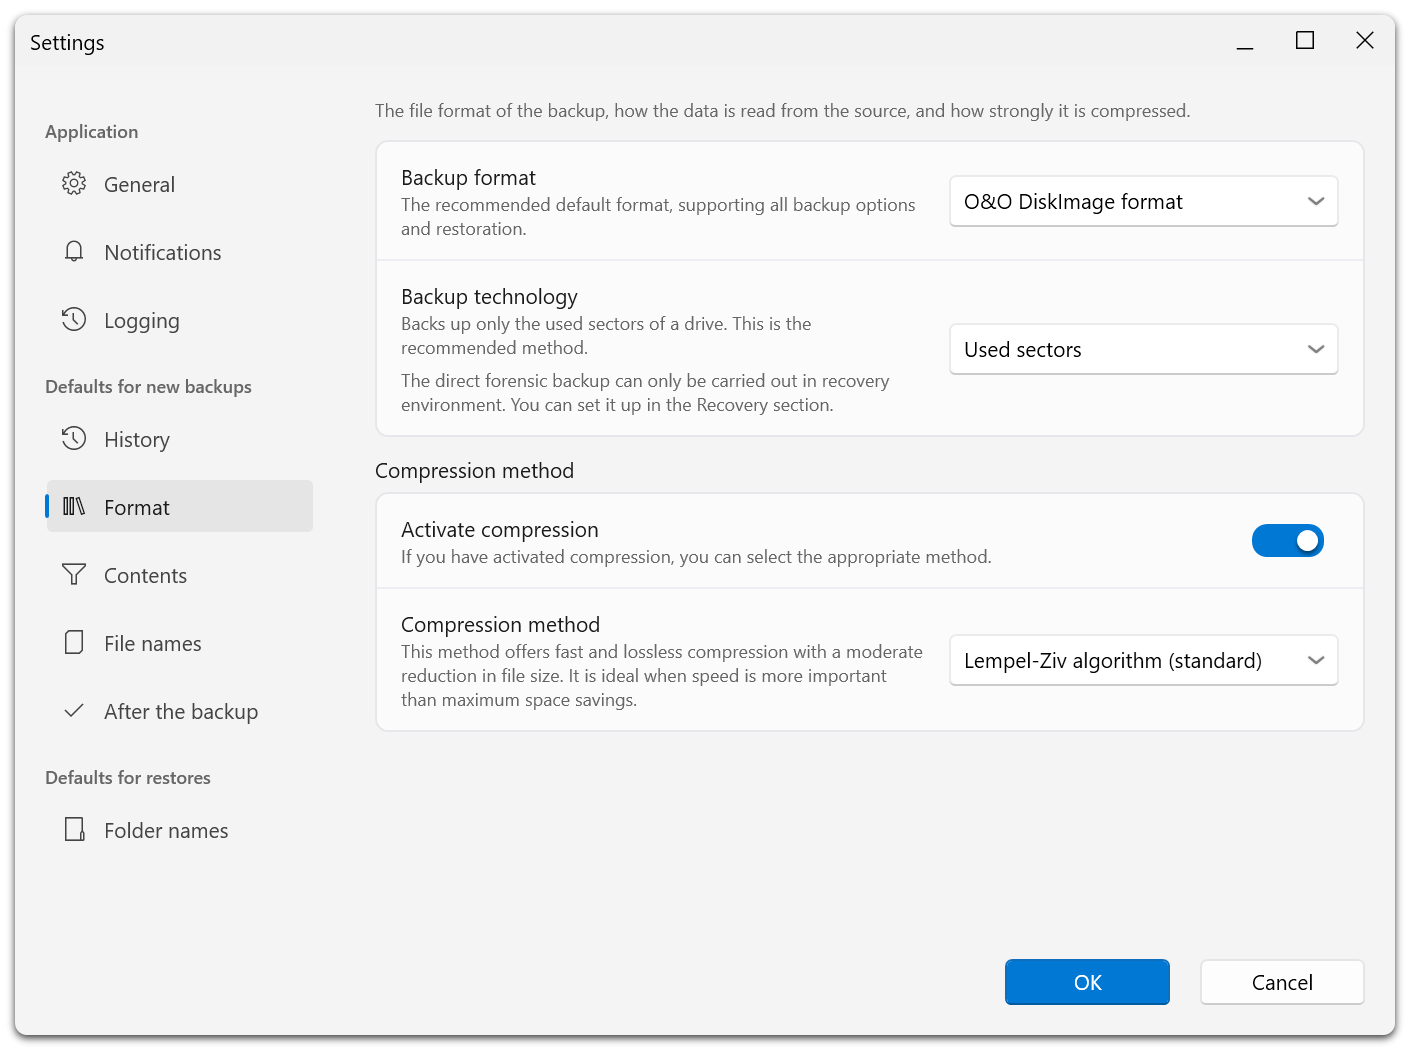This screenshot has width=1410, height=1050.
Task: Open the After the backup section
Action: click(180, 711)
